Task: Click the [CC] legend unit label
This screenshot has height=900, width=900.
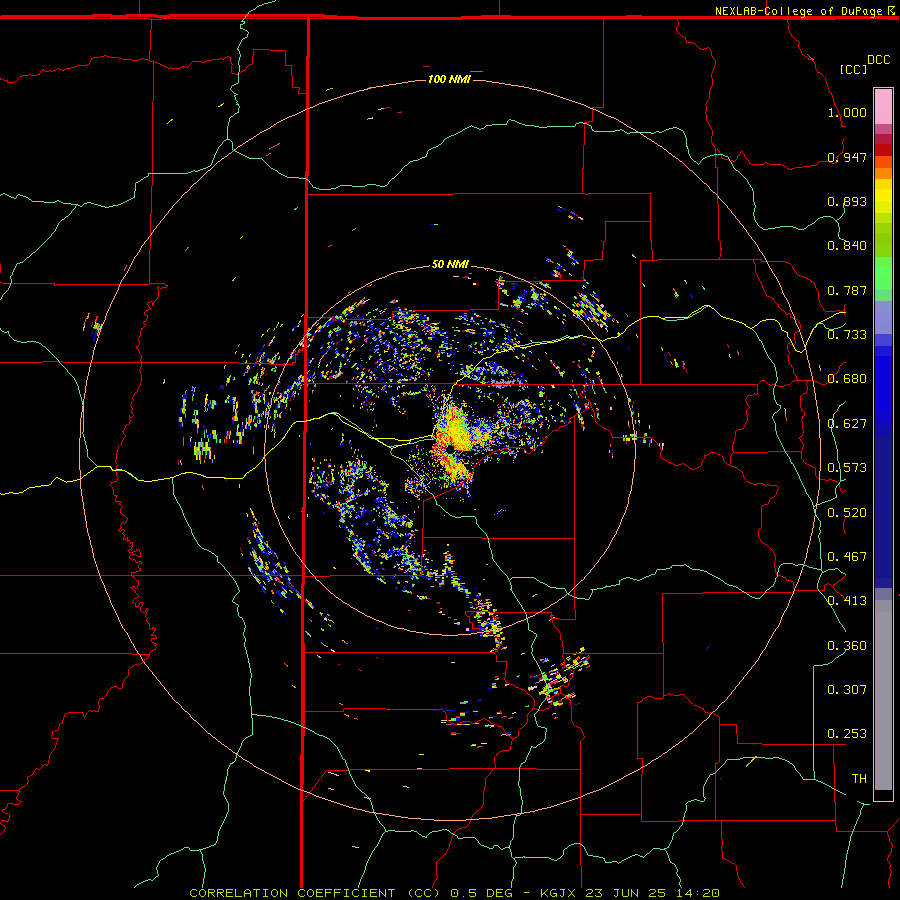Action: (853, 69)
